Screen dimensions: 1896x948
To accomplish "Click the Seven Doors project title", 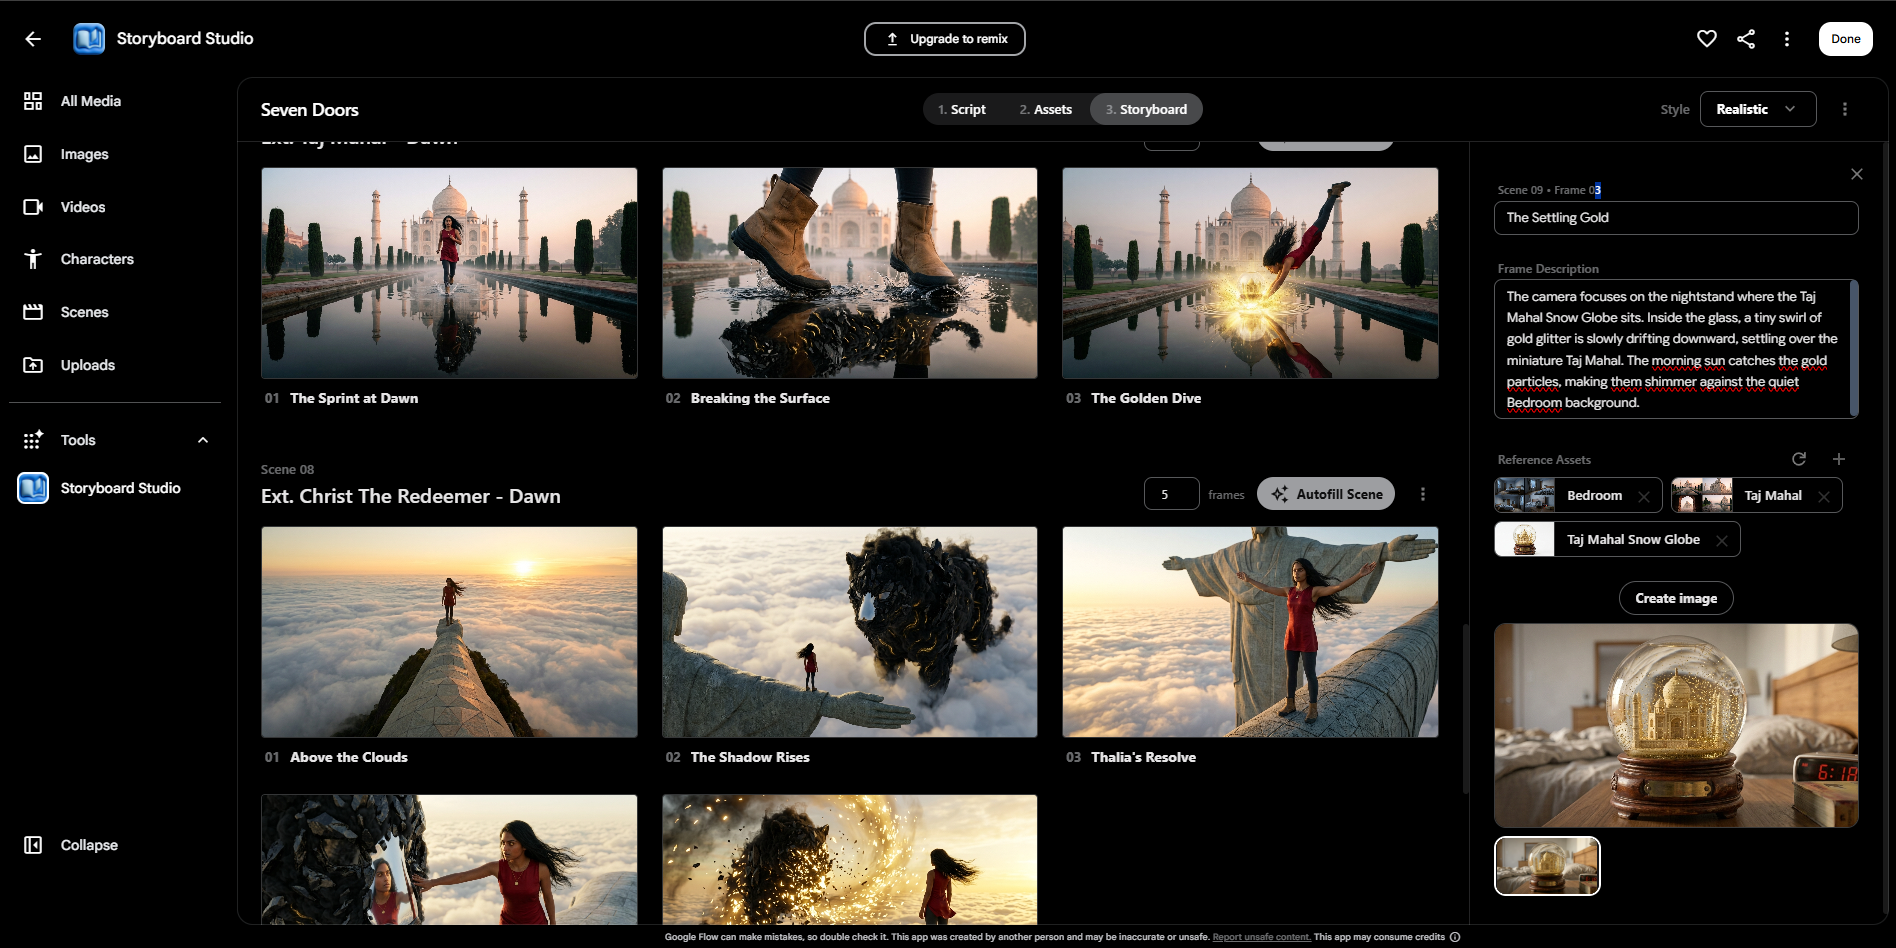I will (310, 110).
